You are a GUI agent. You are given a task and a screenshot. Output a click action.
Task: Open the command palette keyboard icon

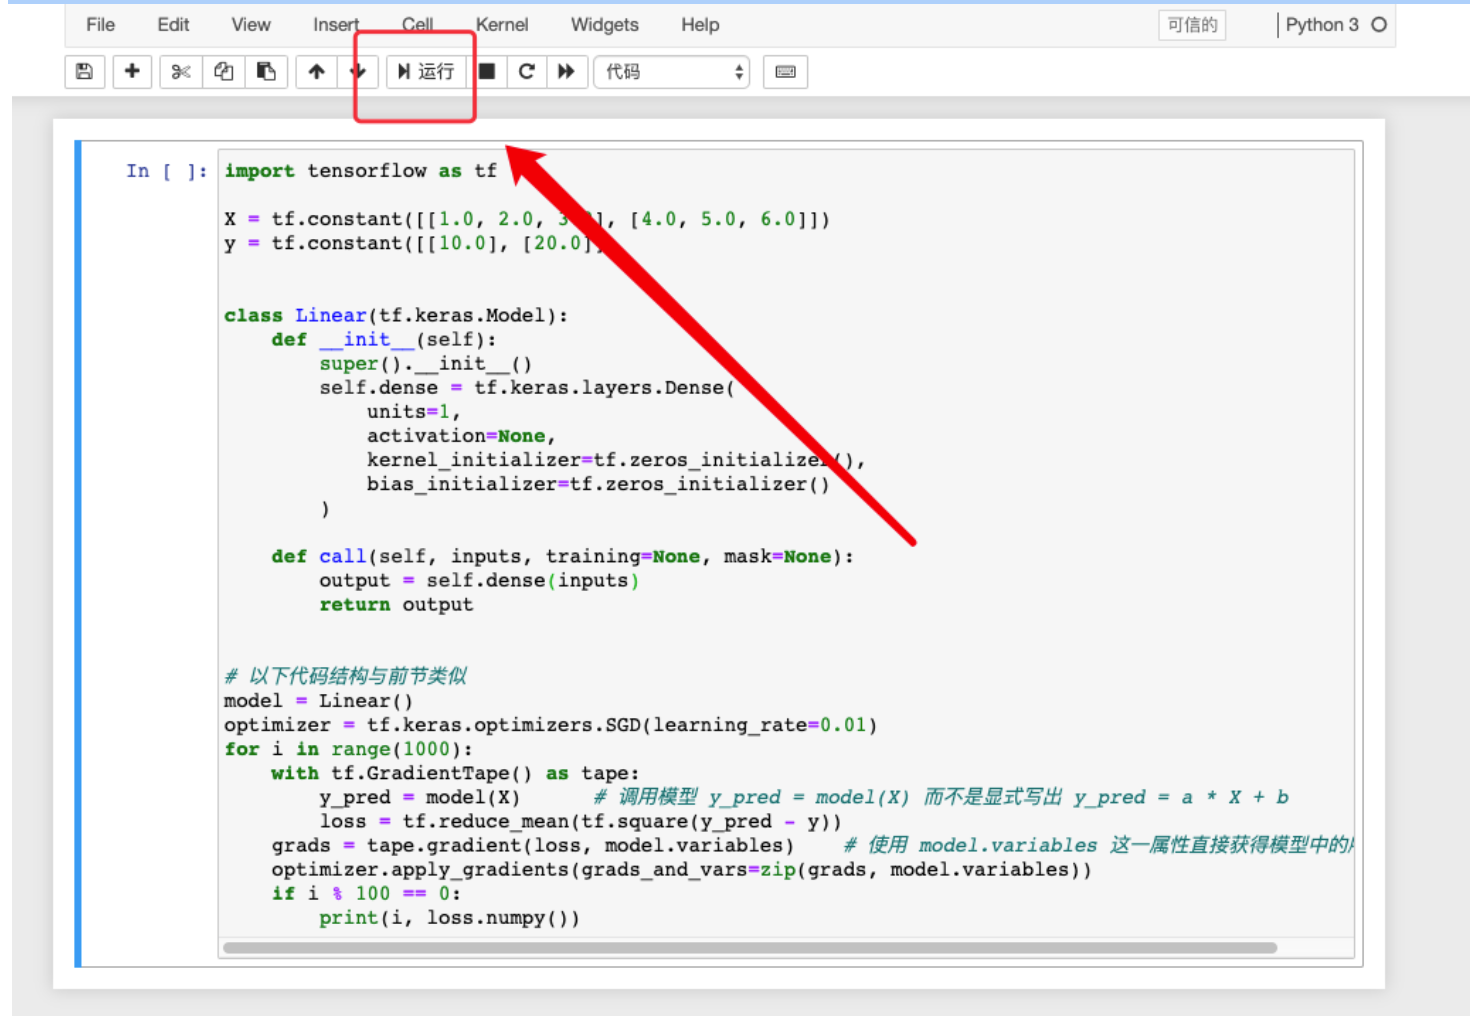[785, 72]
